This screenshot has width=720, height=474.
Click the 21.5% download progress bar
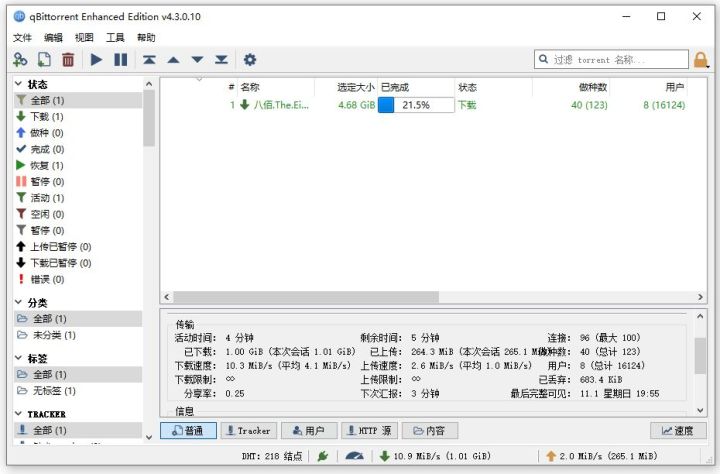click(x=416, y=105)
